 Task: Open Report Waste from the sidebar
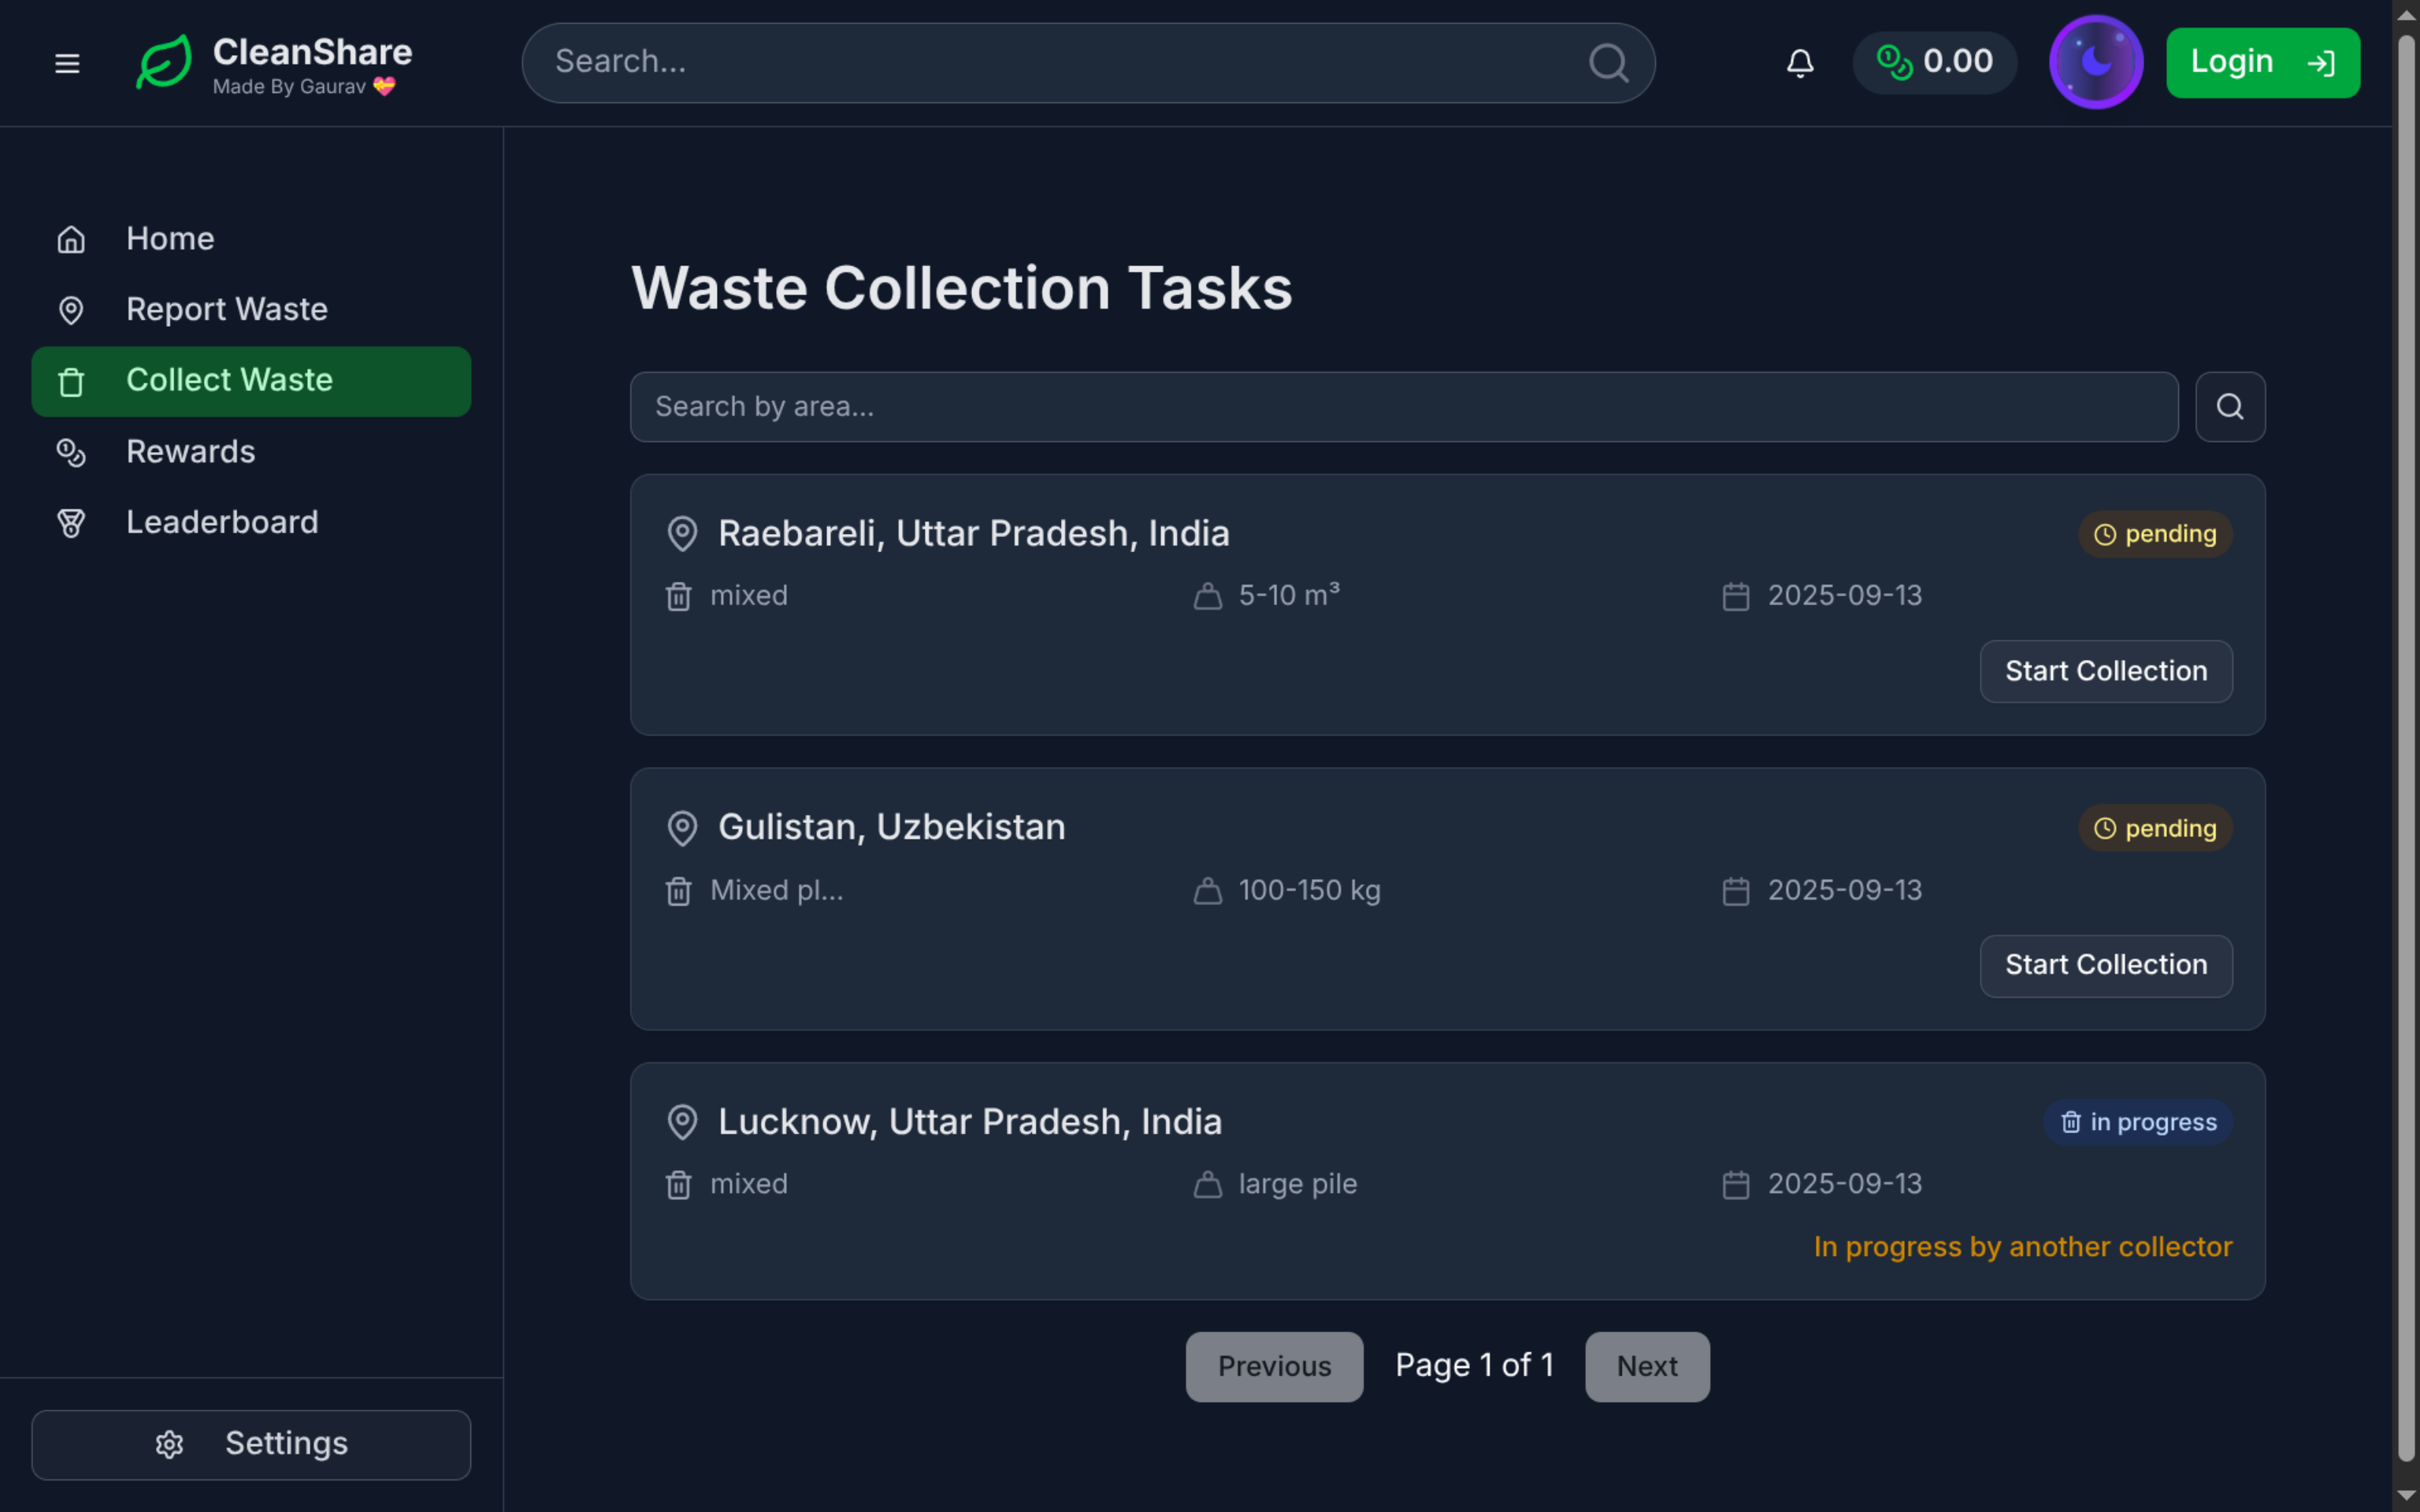pos(226,310)
